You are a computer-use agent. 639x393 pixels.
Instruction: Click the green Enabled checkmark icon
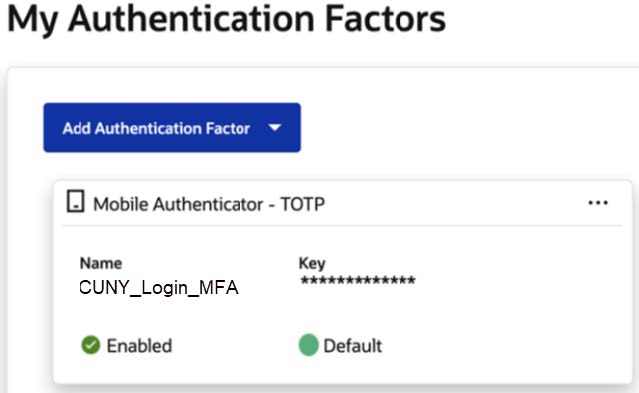90,345
